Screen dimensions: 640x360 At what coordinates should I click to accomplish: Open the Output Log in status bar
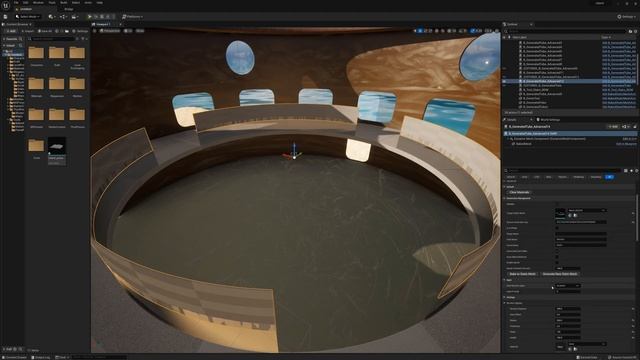click(x=41, y=357)
